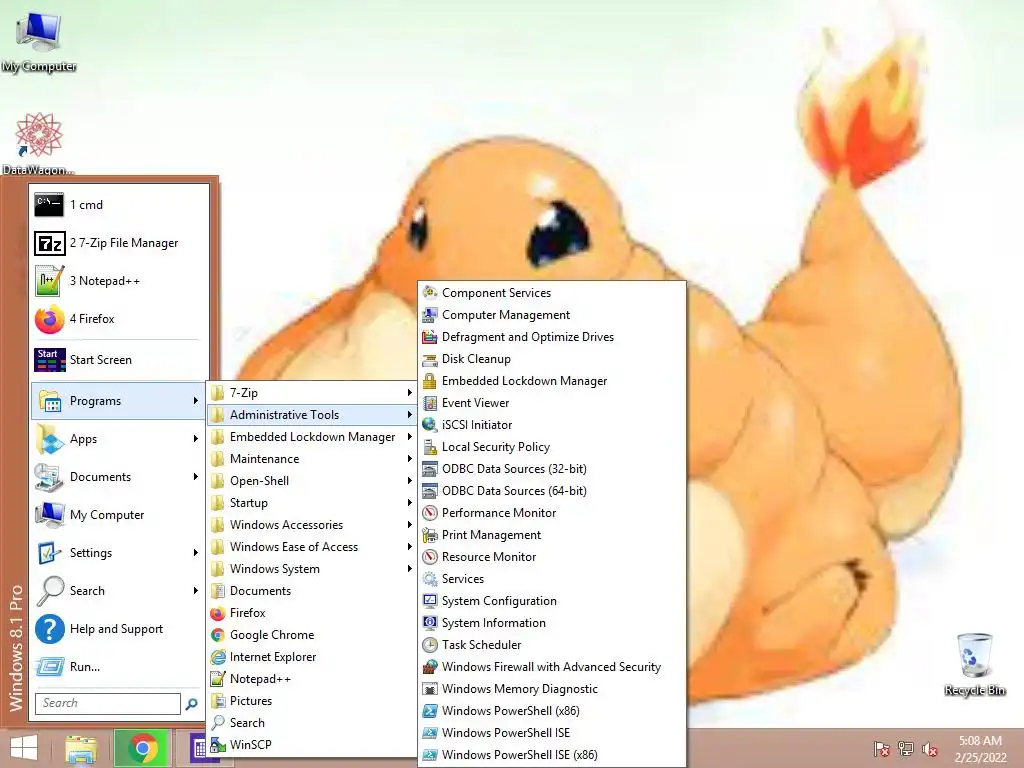Screen dimensions: 1024x768
Task: Launch Firefox from pinned item 4
Action: [x=49, y=319]
